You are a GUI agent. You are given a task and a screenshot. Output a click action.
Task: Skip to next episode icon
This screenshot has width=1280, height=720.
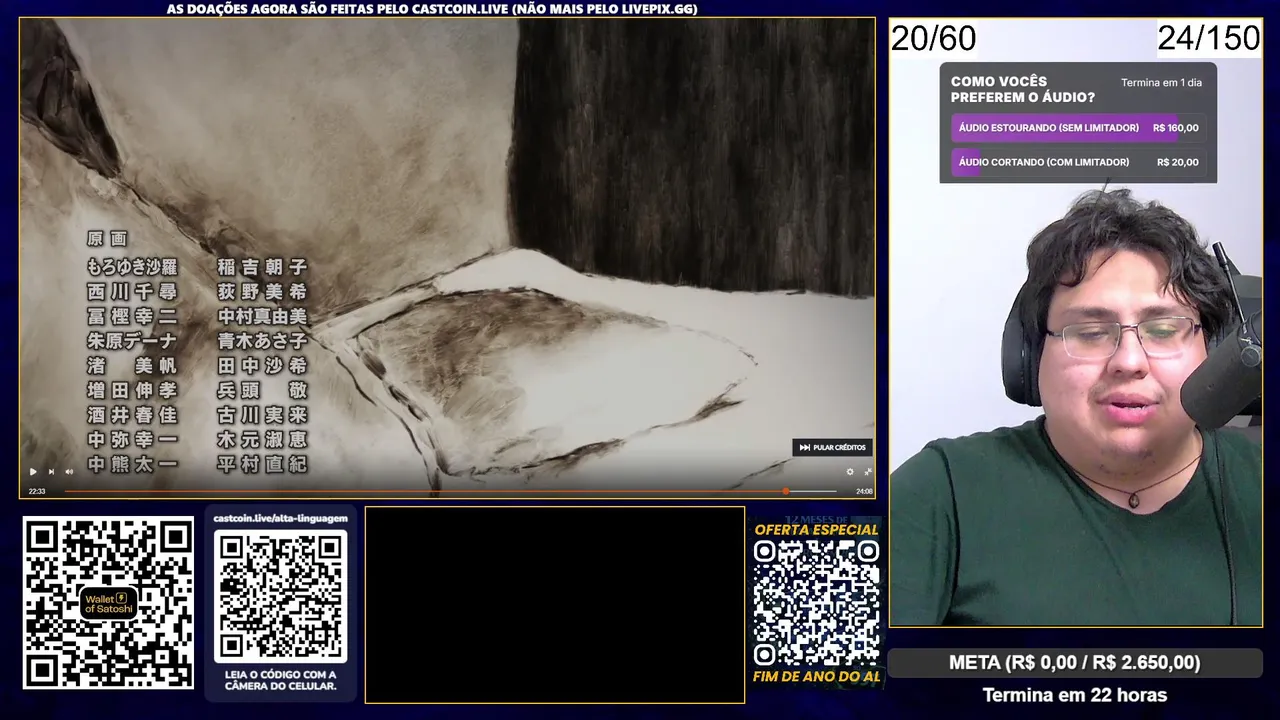click(x=51, y=472)
